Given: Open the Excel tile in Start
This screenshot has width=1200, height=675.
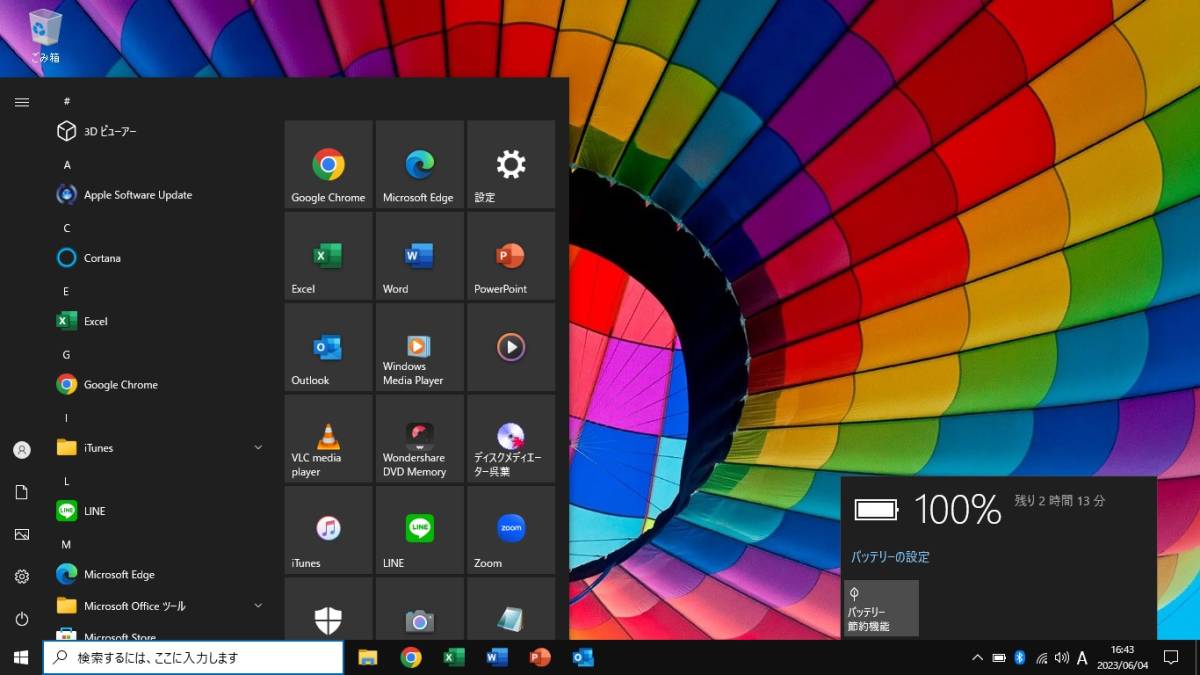Looking at the screenshot, I should tap(328, 256).
